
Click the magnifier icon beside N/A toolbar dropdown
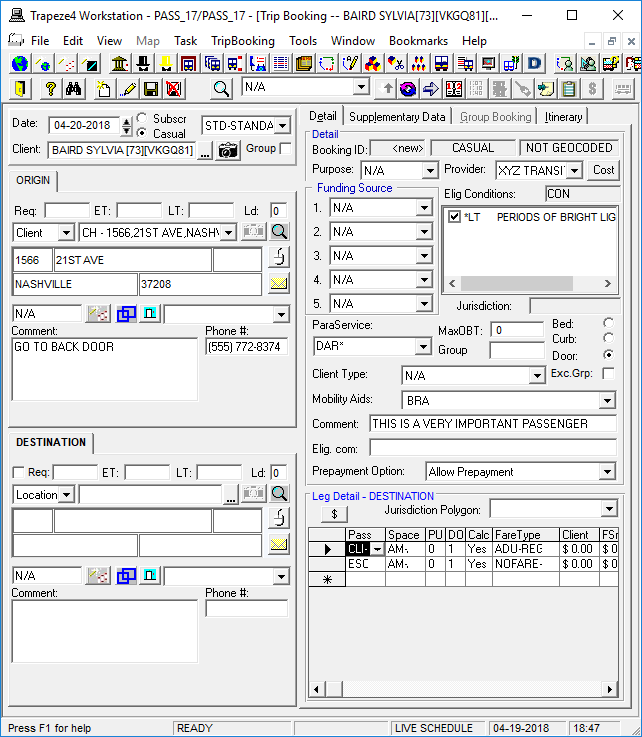(x=221, y=88)
